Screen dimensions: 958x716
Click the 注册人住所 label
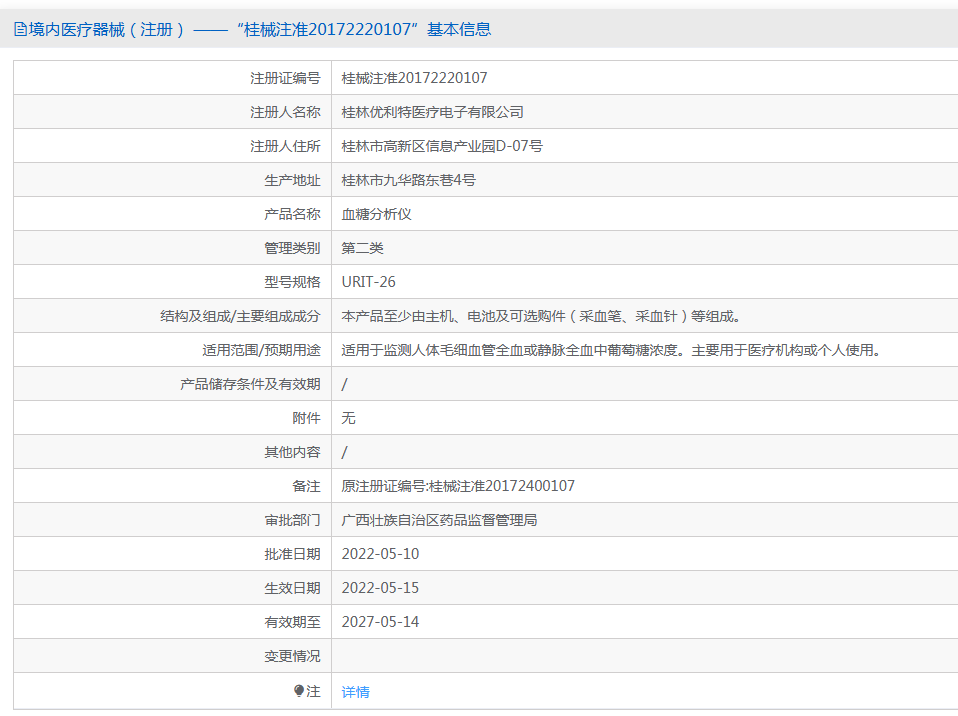(285, 146)
